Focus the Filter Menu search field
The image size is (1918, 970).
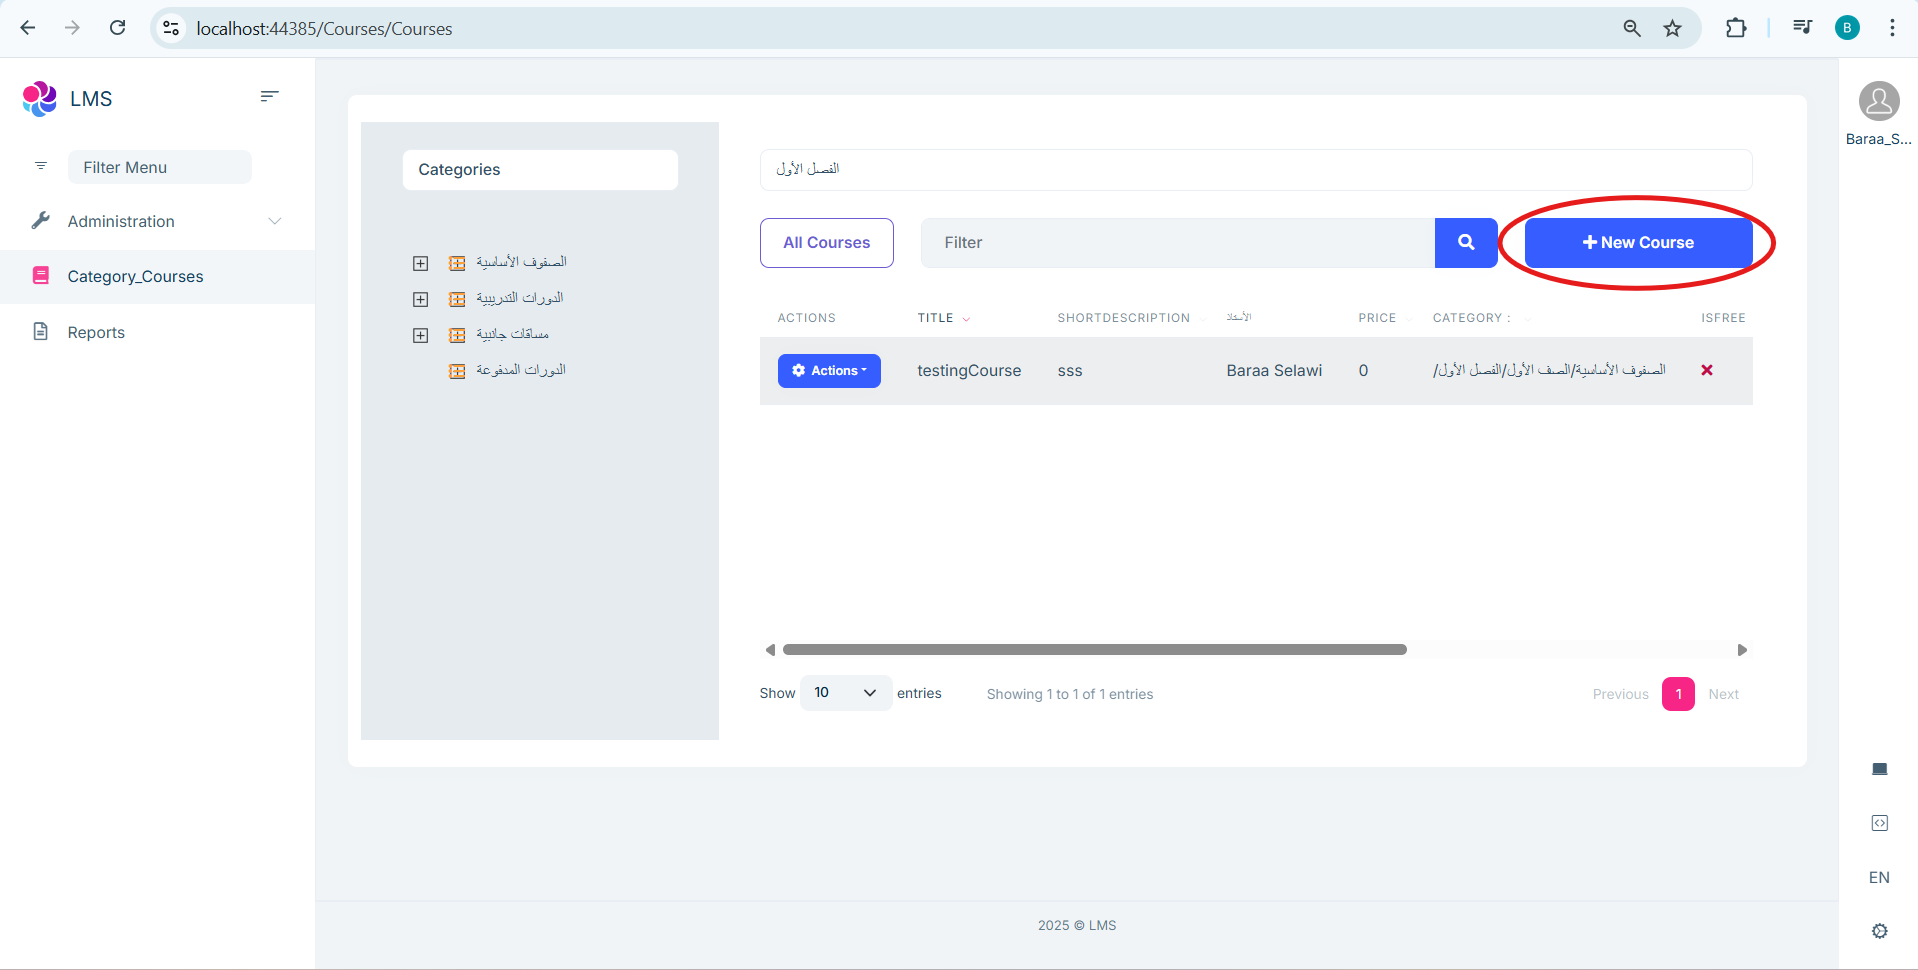(x=160, y=167)
